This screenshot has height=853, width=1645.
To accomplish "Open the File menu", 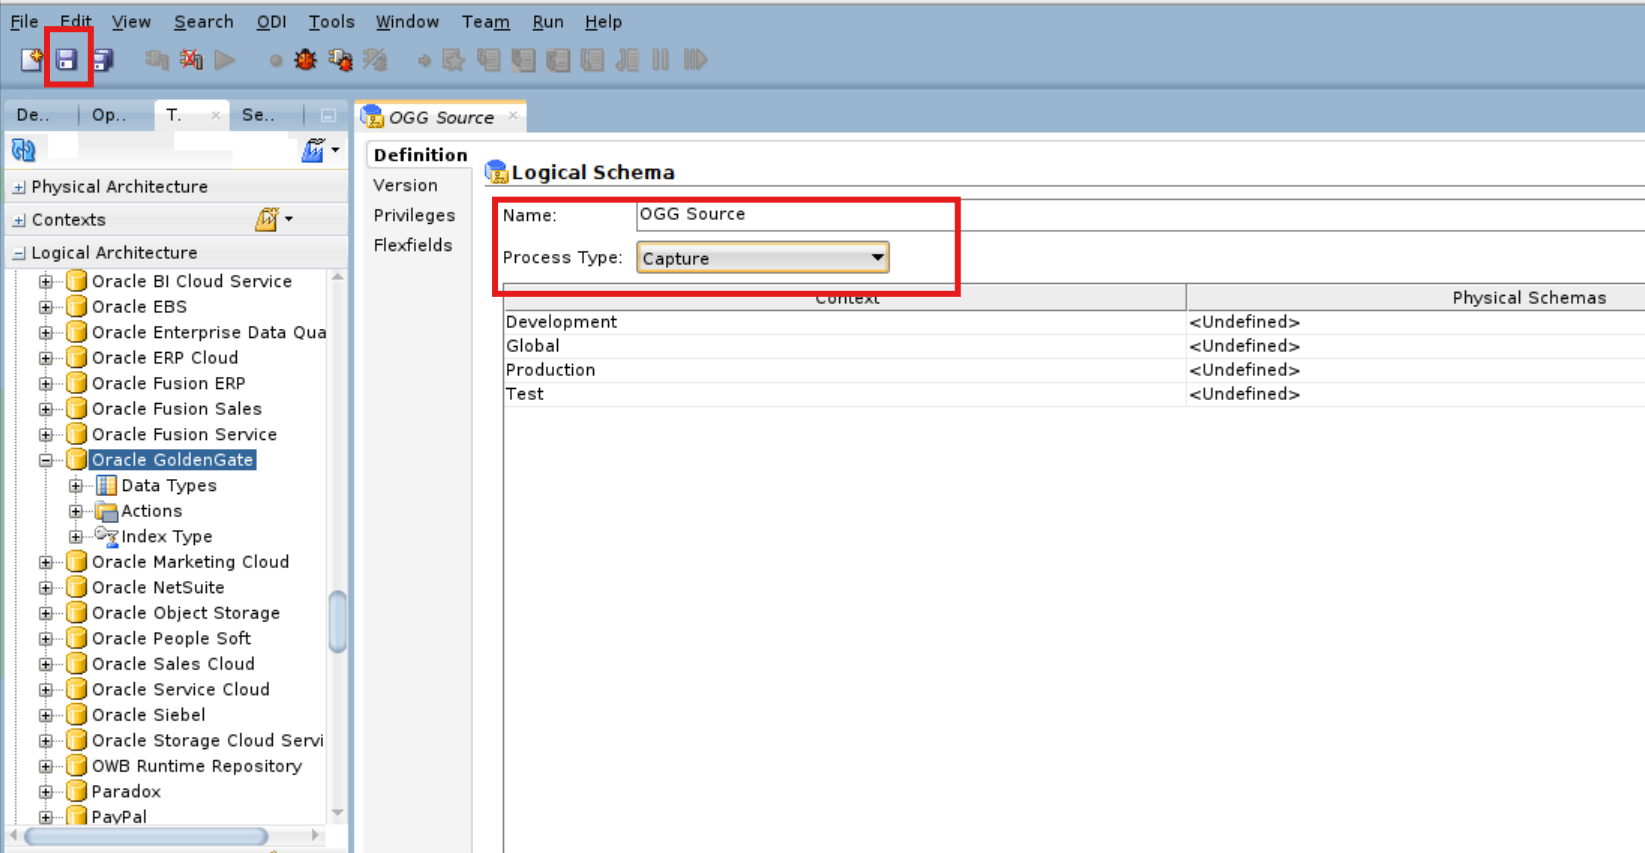I will point(24,21).
